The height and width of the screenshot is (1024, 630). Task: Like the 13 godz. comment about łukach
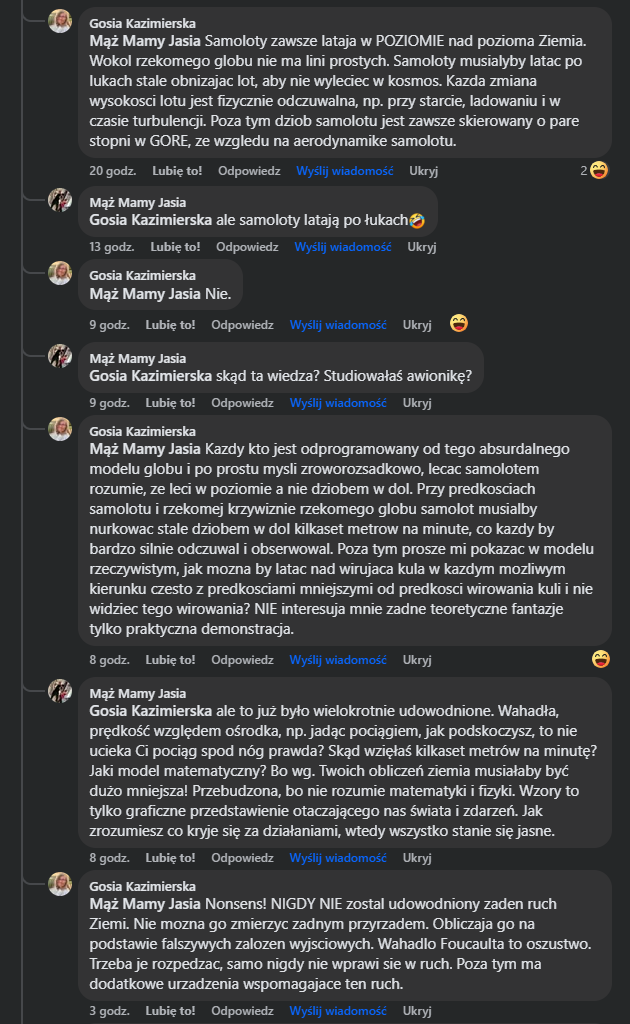(175, 246)
